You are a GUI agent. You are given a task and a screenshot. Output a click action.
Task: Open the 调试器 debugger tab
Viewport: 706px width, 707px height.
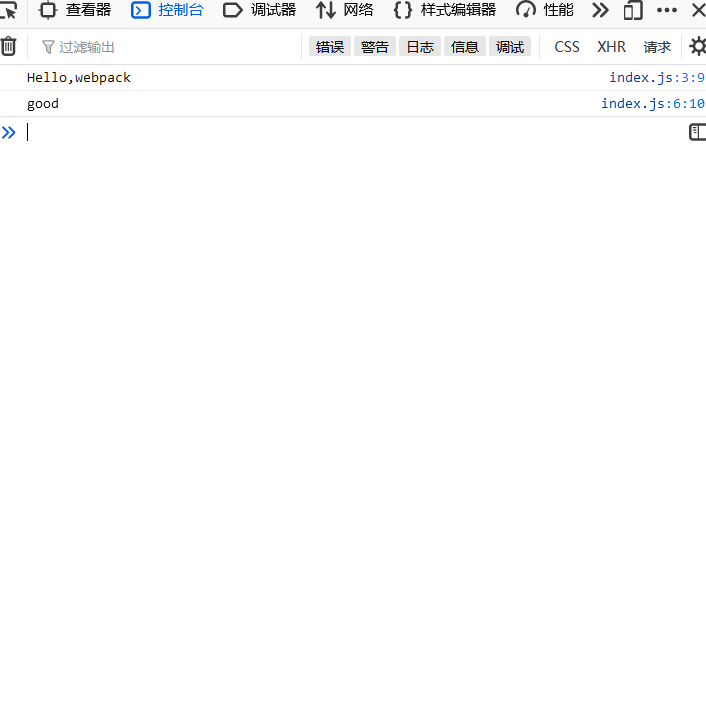coord(260,10)
